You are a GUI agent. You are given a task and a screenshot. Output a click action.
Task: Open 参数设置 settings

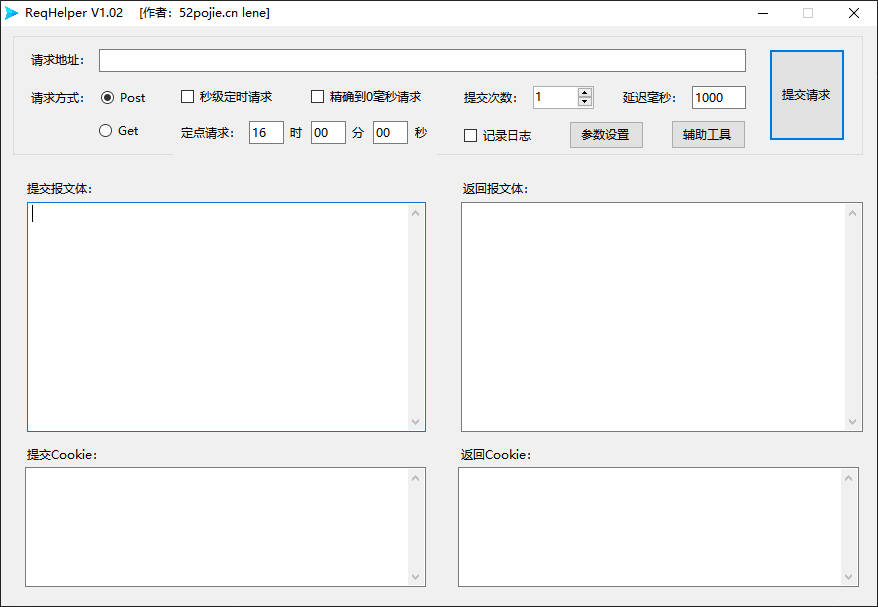click(605, 135)
